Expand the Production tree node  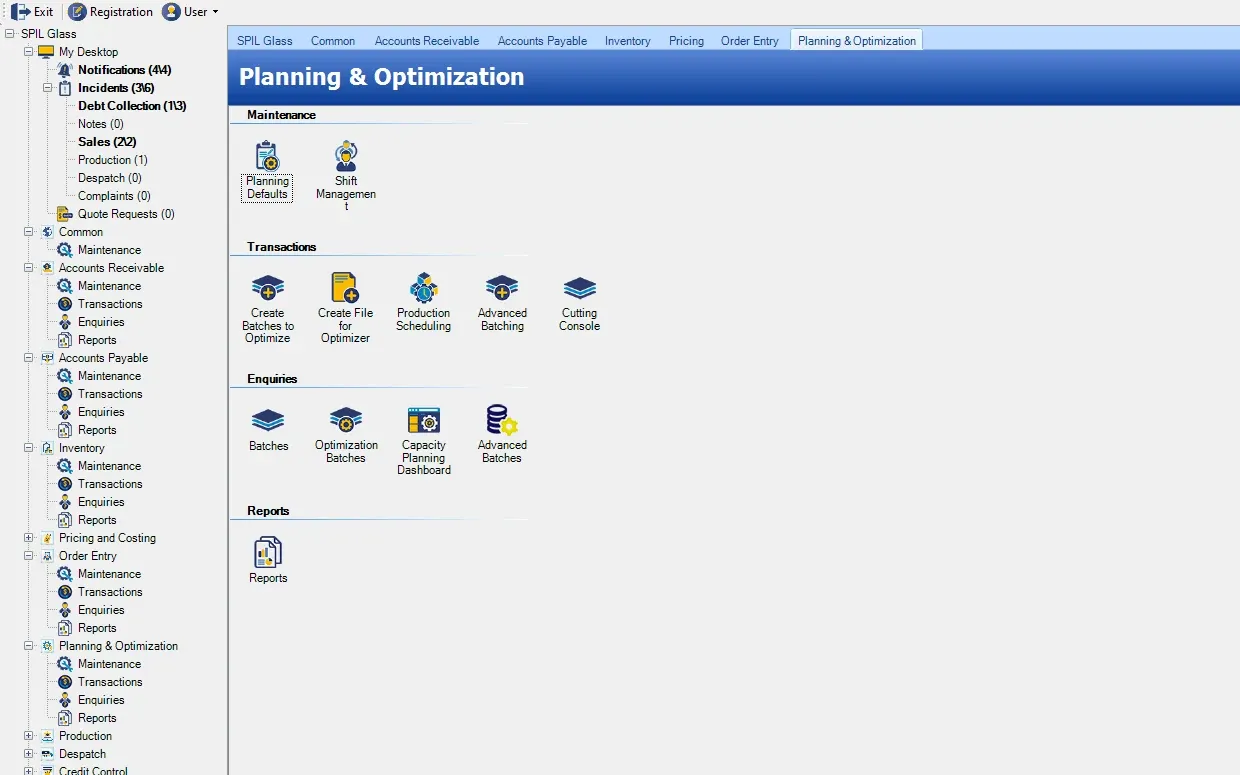click(29, 736)
